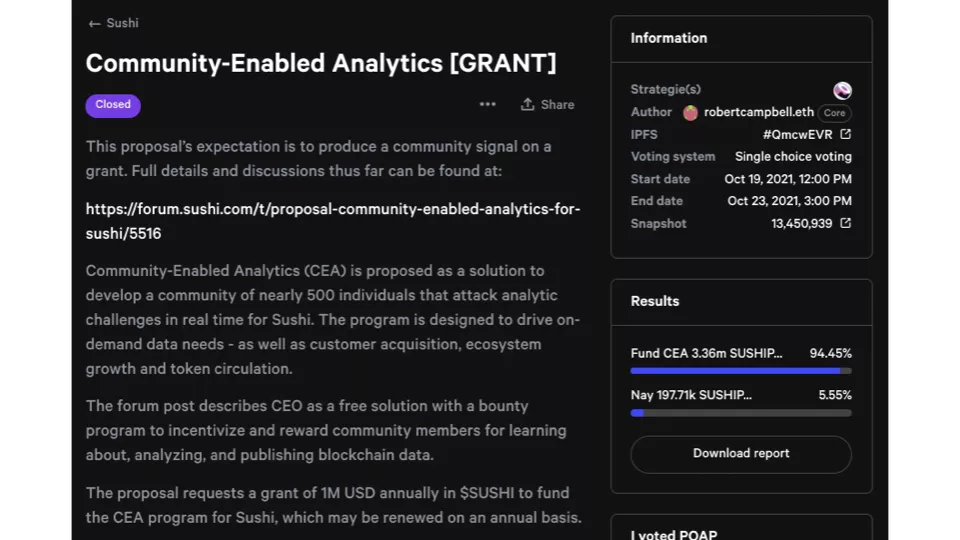The image size is (960, 540).
Task: Click start date Oct 19, 2021, 12:00 PM
Action: pos(788,179)
